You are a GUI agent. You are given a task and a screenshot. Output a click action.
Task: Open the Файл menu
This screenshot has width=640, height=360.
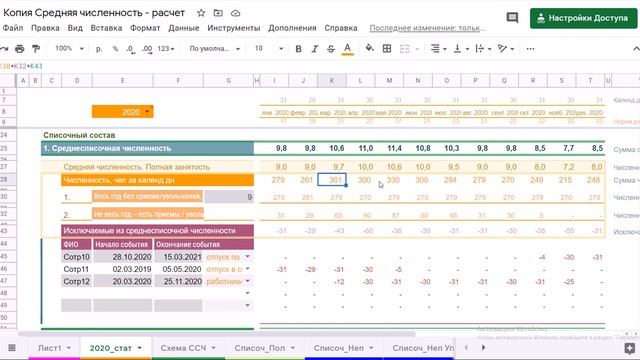click(13, 28)
